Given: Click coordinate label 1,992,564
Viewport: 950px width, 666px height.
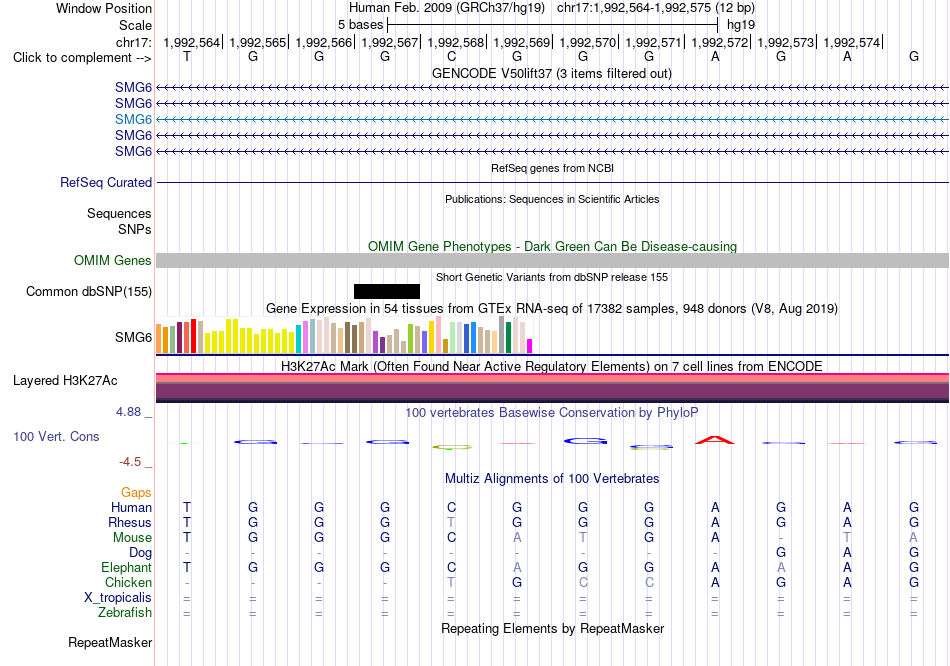Looking at the screenshot, I should [191, 42].
